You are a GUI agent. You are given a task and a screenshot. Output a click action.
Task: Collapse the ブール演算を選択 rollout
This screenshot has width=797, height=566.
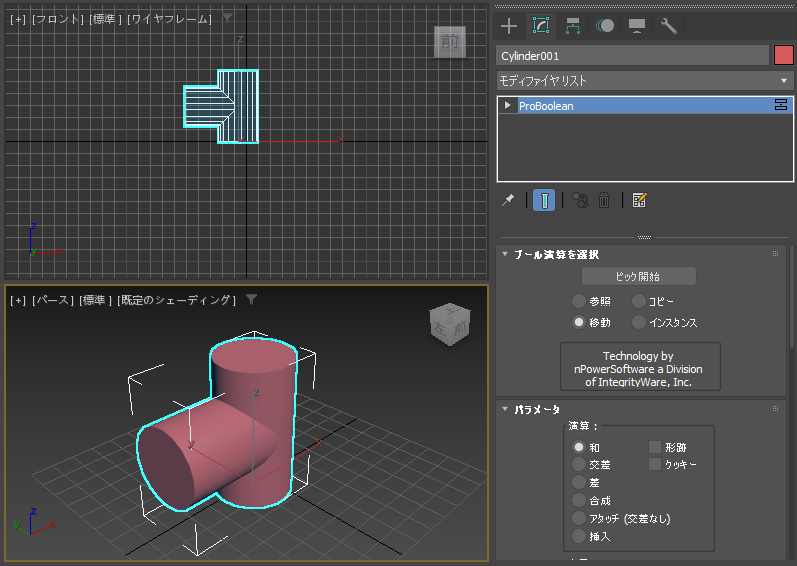[x=505, y=254]
